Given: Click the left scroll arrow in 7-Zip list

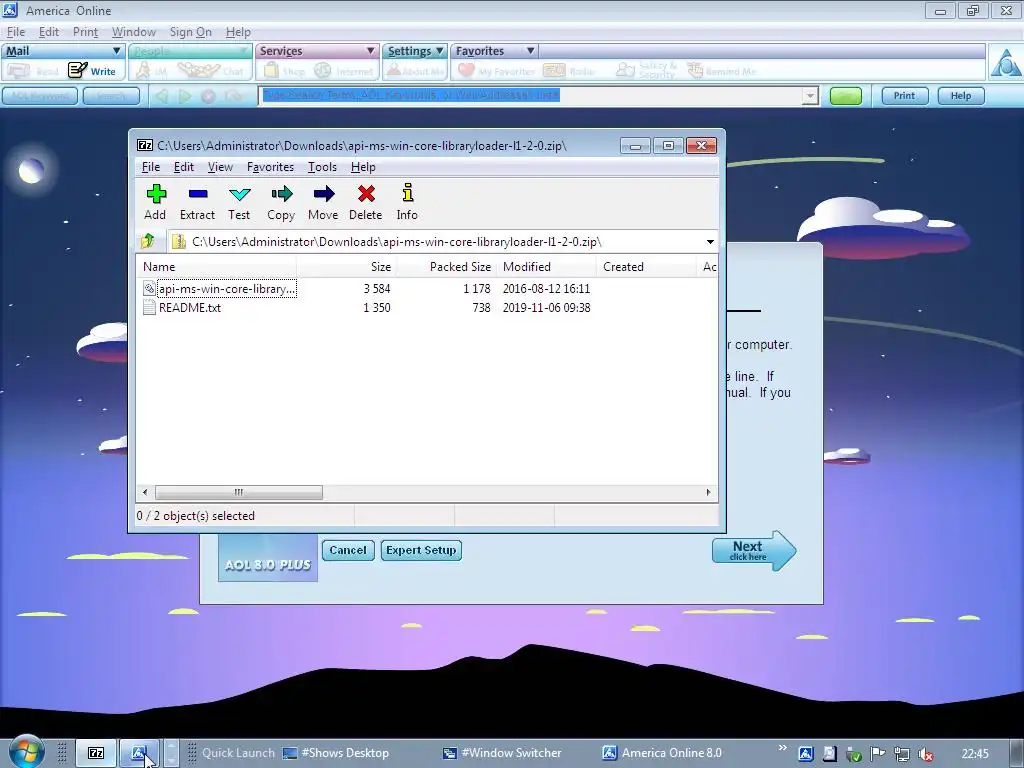Looking at the screenshot, I should (x=145, y=492).
